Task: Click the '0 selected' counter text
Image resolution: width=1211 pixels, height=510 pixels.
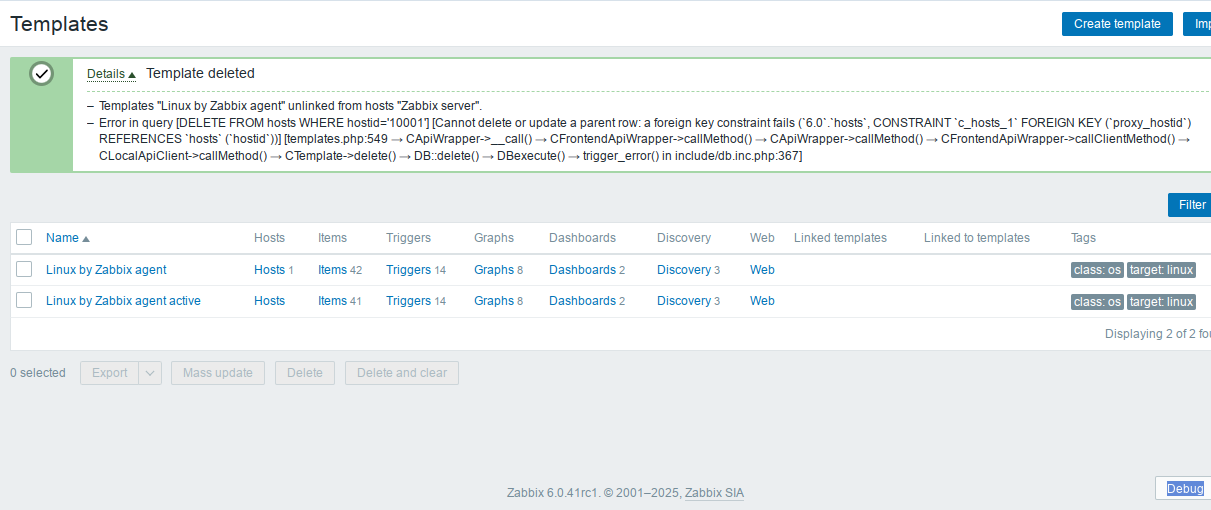Action: pos(38,373)
